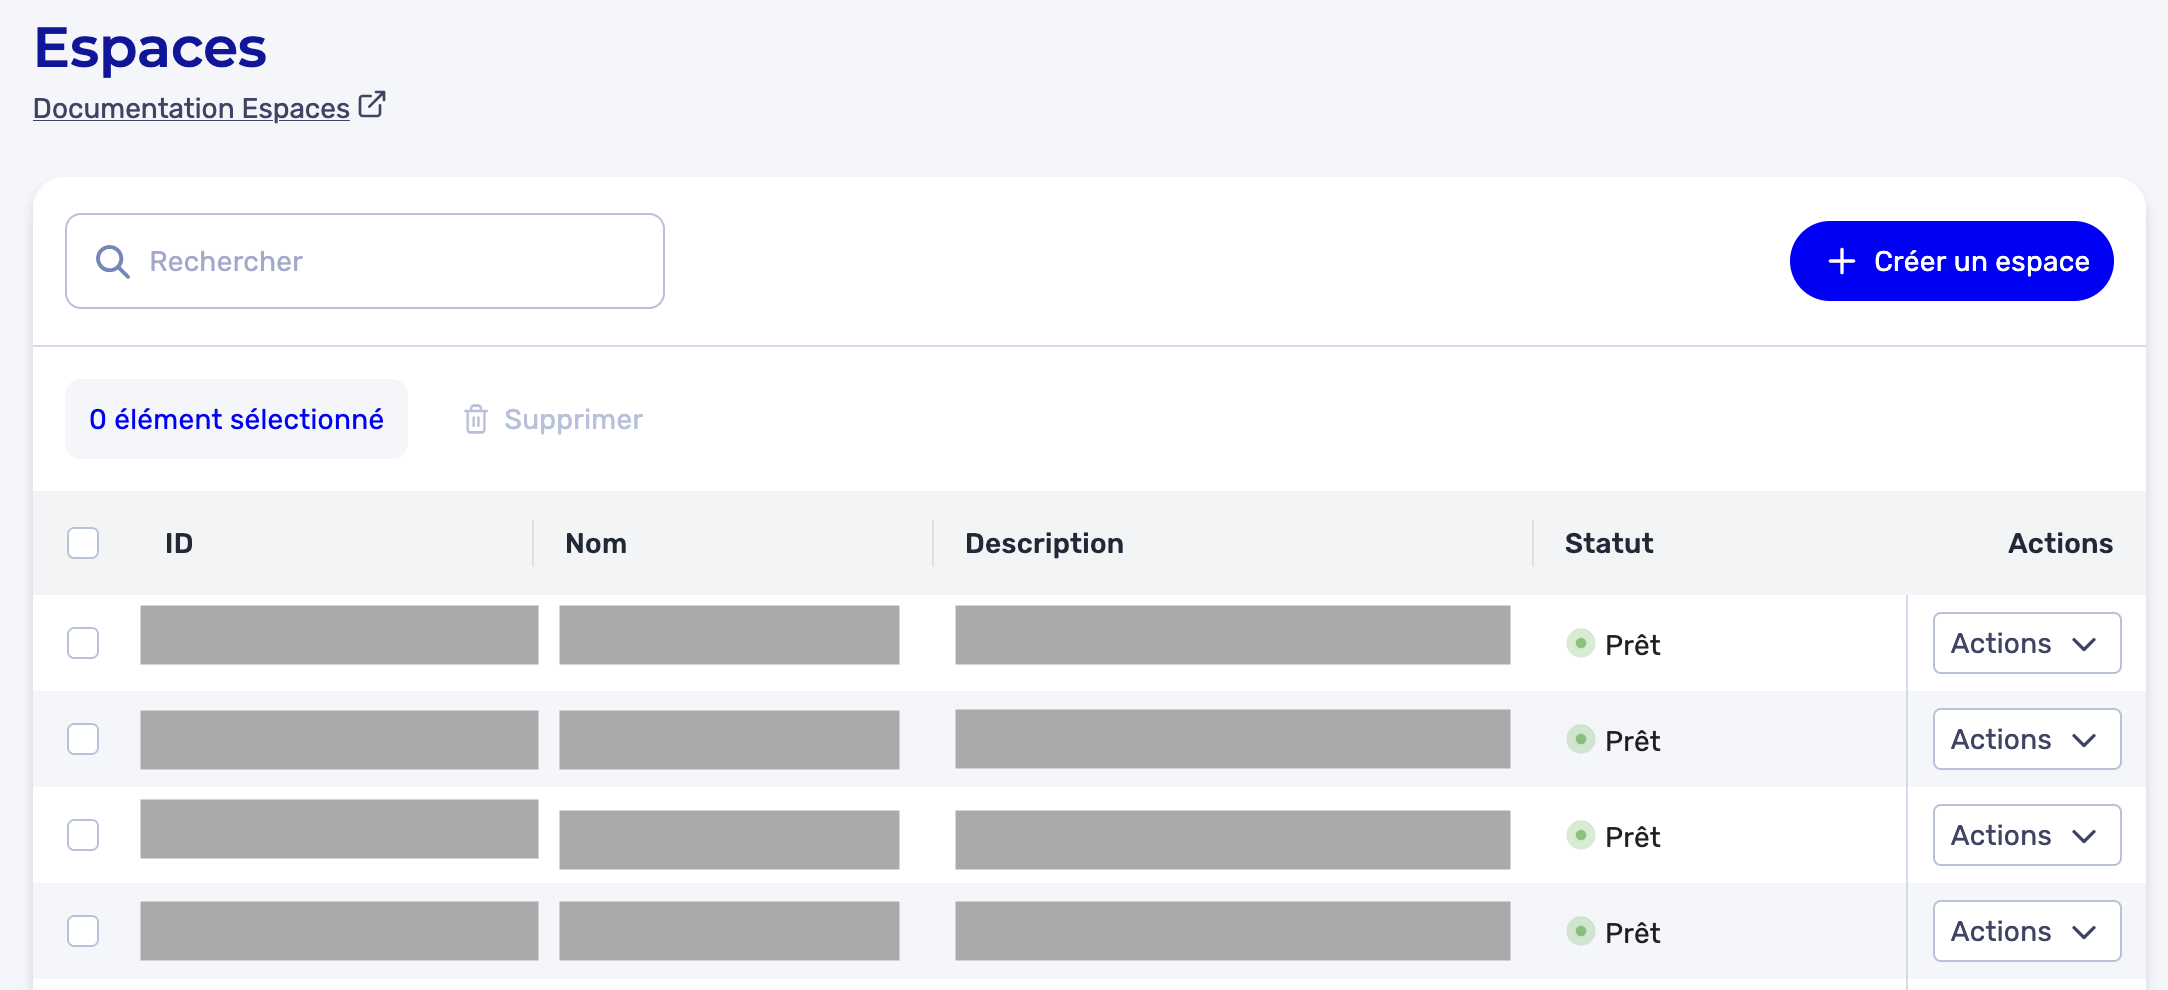The image size is (2168, 990).
Task: Check the fourth row's checkbox
Action: [83, 931]
